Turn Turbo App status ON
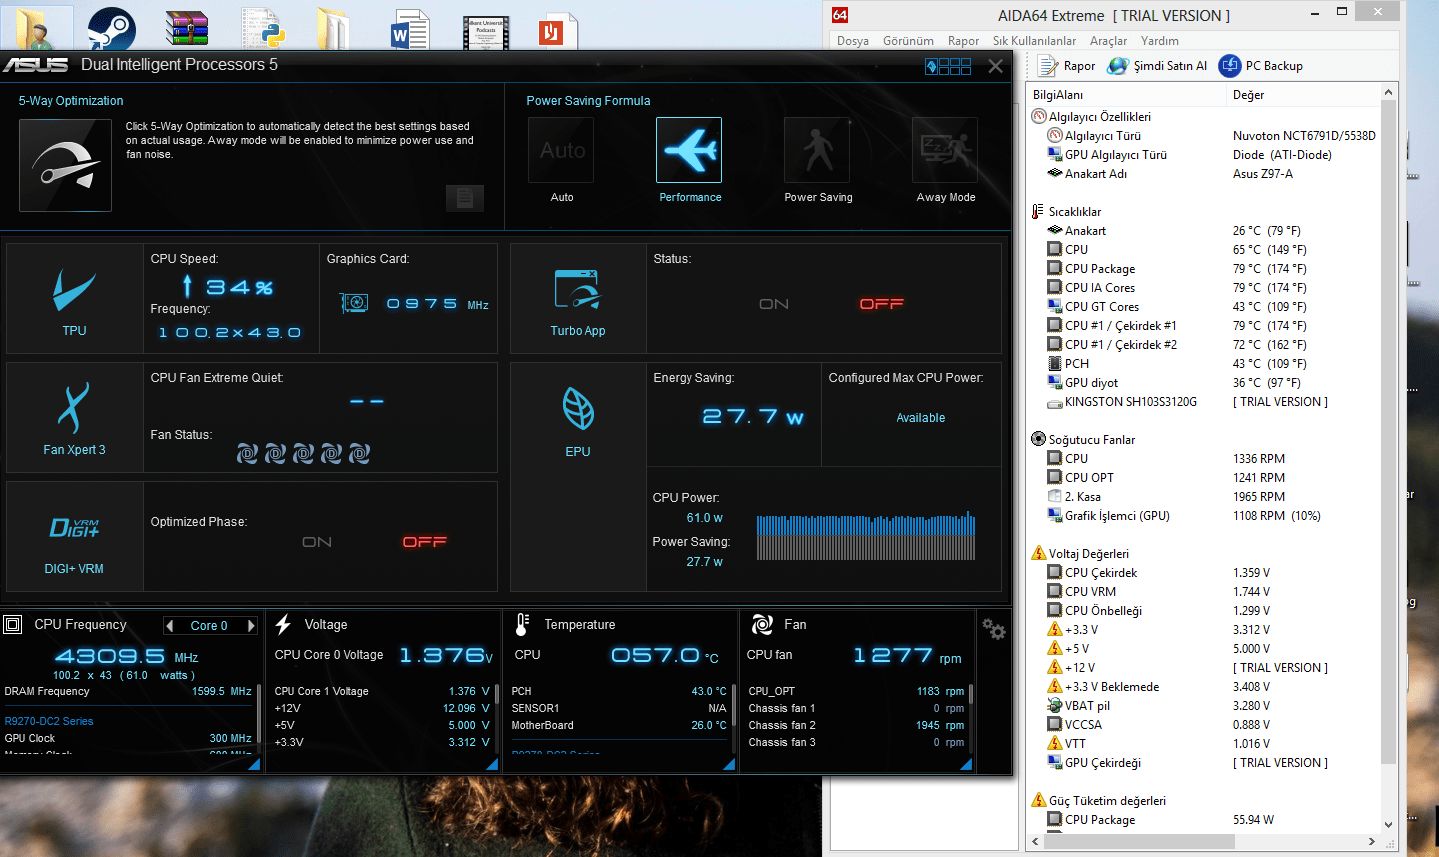The image size is (1439, 857). [774, 304]
